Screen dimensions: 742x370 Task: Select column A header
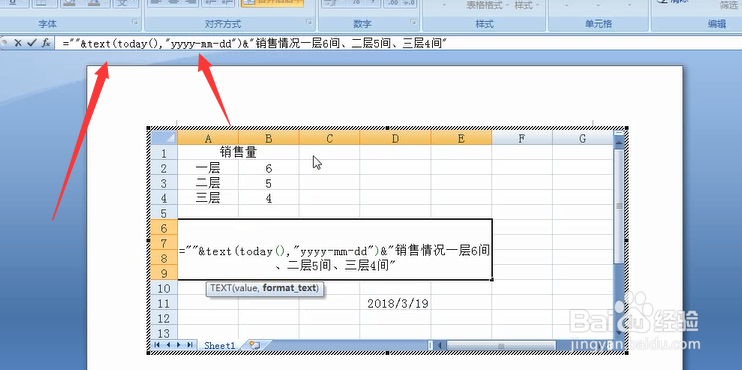208,138
